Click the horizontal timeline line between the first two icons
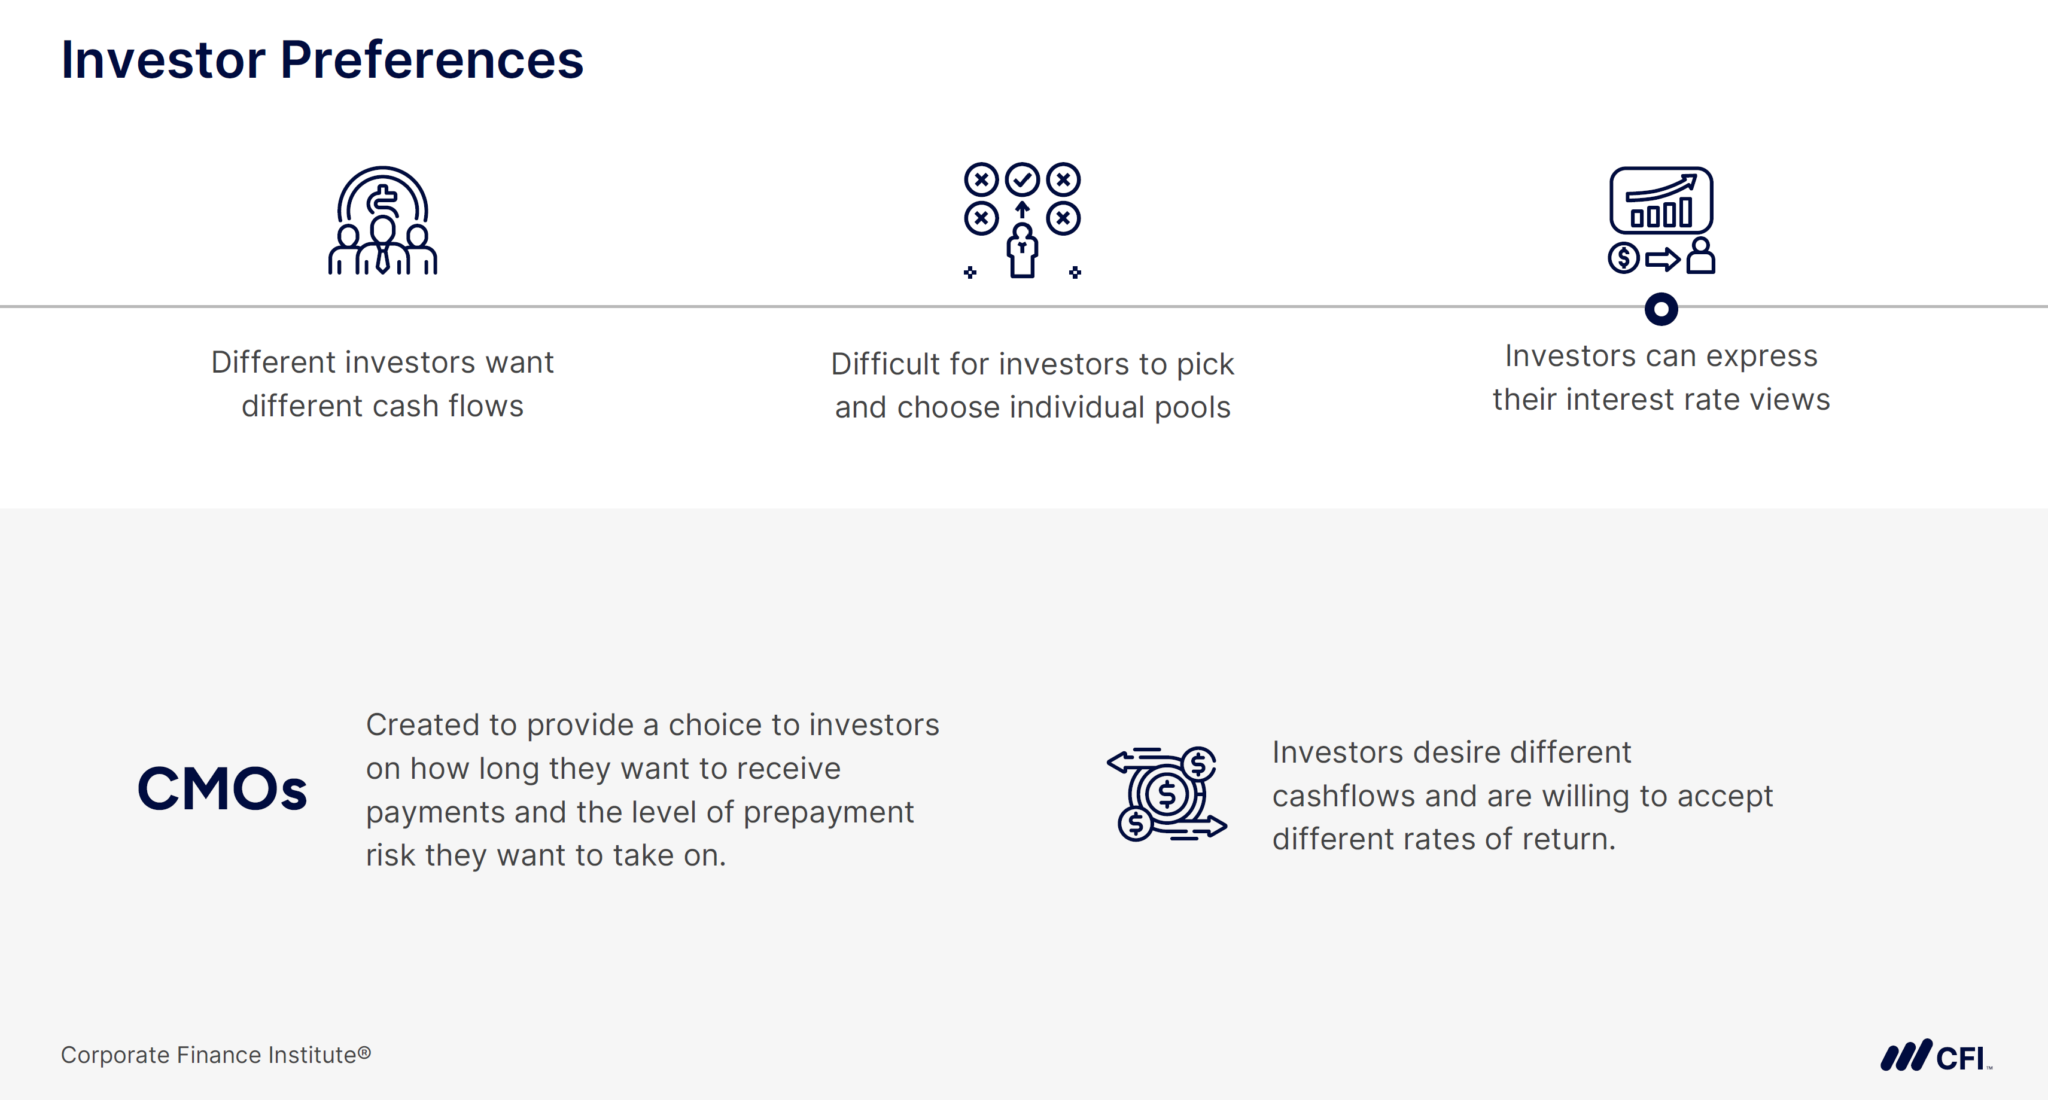 (x=700, y=306)
